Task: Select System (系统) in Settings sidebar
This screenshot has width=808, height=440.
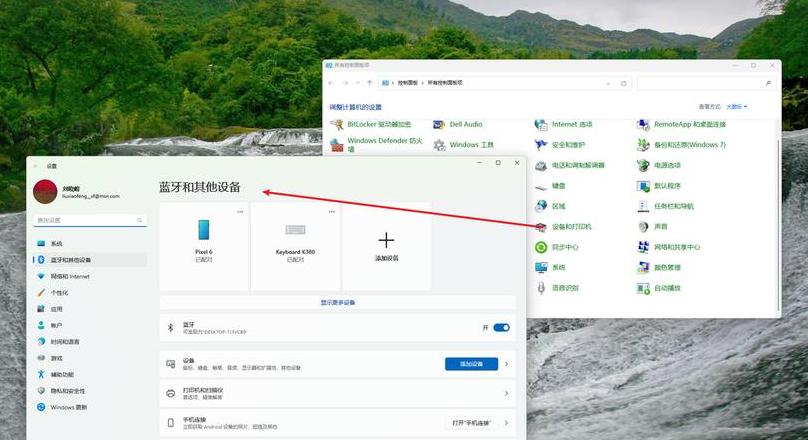Action: click(90, 243)
